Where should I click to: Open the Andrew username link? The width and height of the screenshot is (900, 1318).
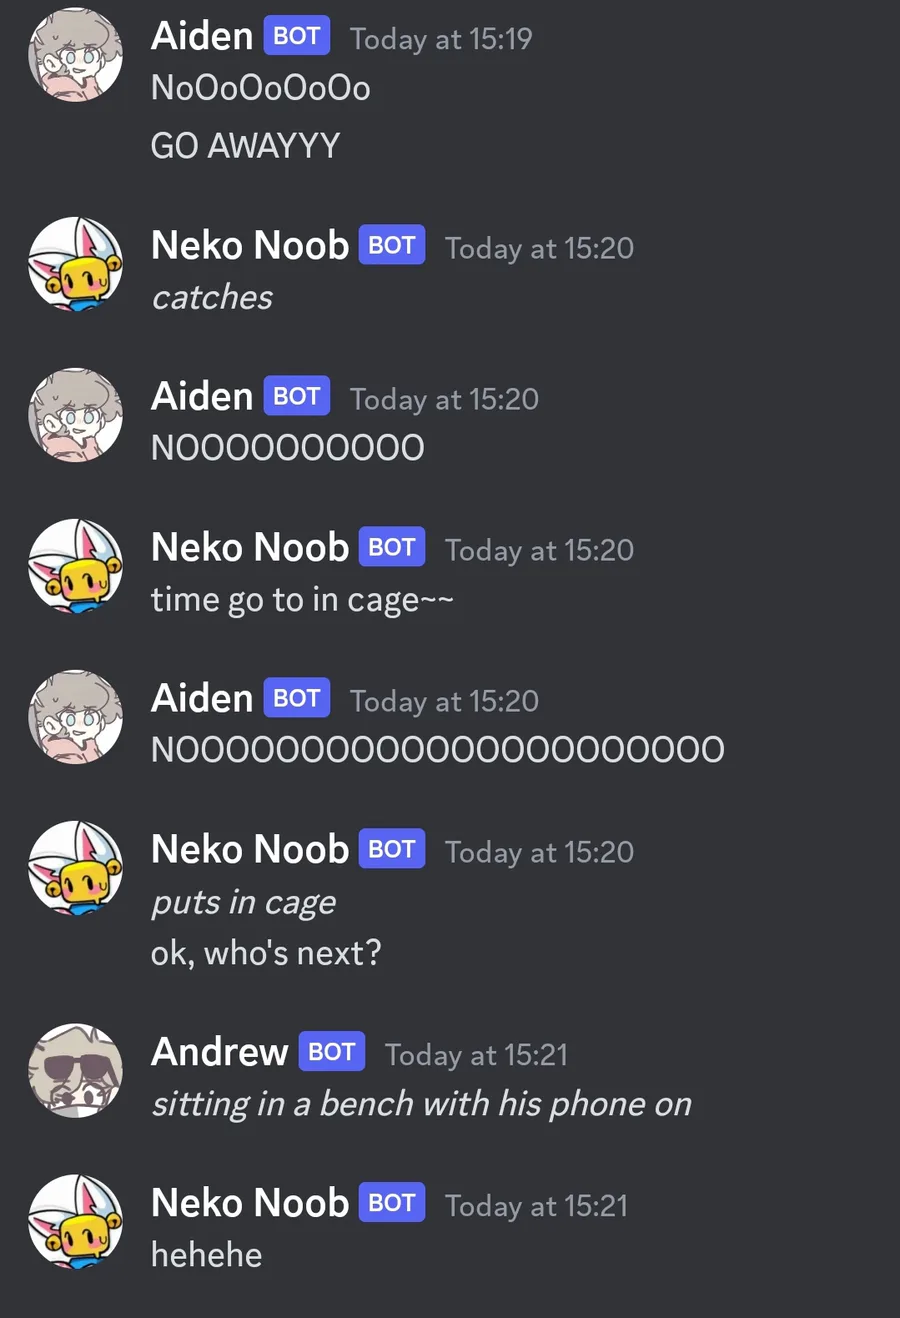219,1052
